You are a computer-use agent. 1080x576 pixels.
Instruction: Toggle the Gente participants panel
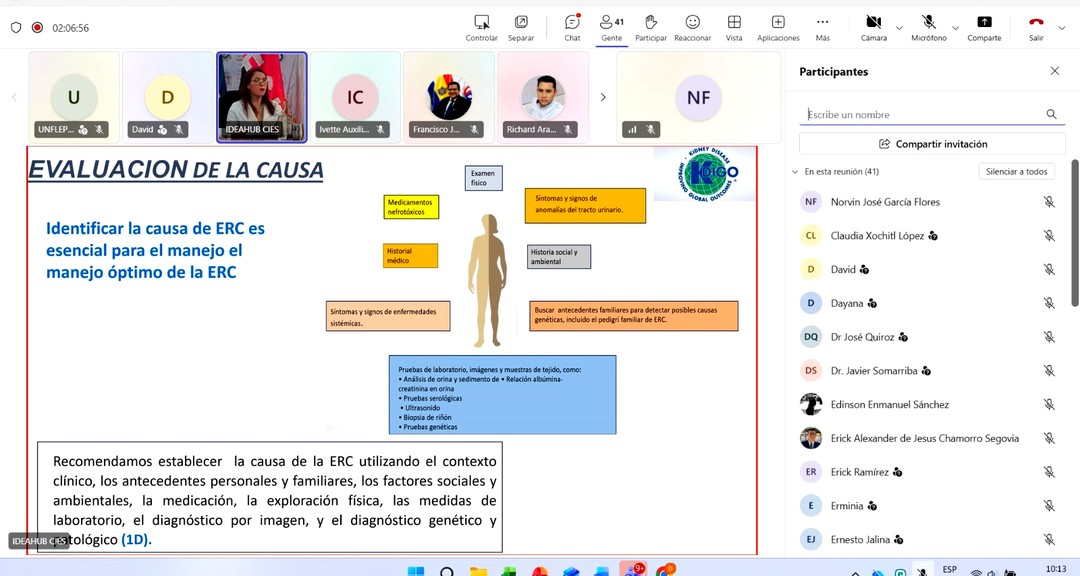pos(611,26)
